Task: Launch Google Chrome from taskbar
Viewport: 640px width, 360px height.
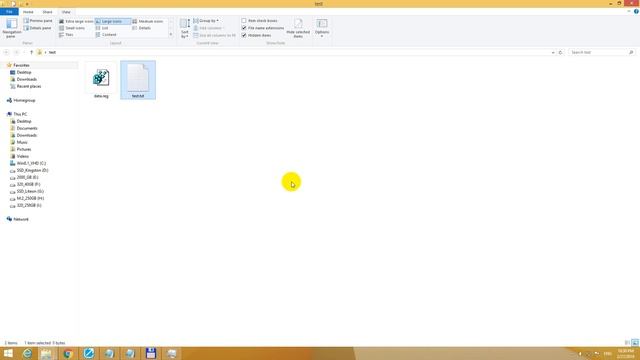Action: click(68, 353)
